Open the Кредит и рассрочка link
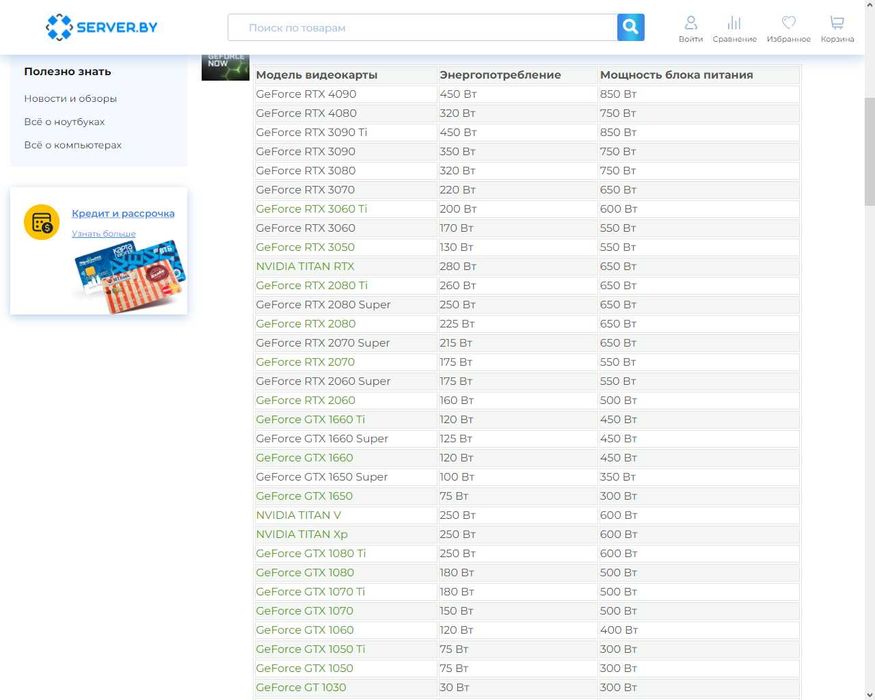875x700 pixels. pyautogui.click(x=123, y=213)
